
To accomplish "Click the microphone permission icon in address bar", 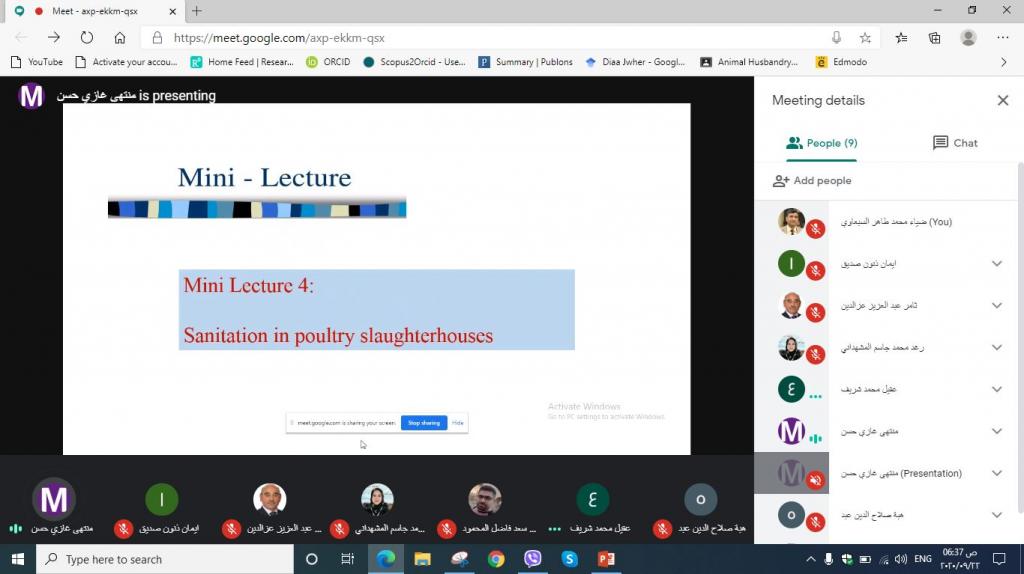I will click(x=836, y=38).
